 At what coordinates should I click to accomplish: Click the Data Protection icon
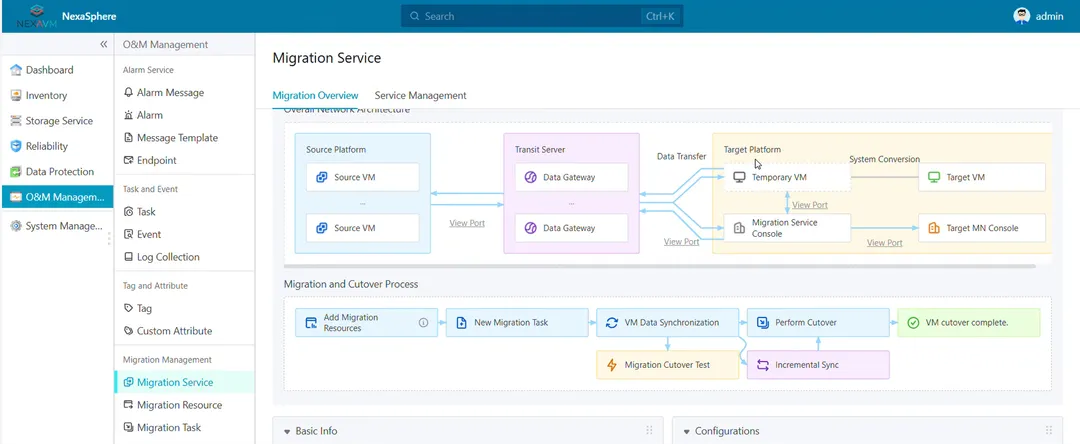point(16,172)
